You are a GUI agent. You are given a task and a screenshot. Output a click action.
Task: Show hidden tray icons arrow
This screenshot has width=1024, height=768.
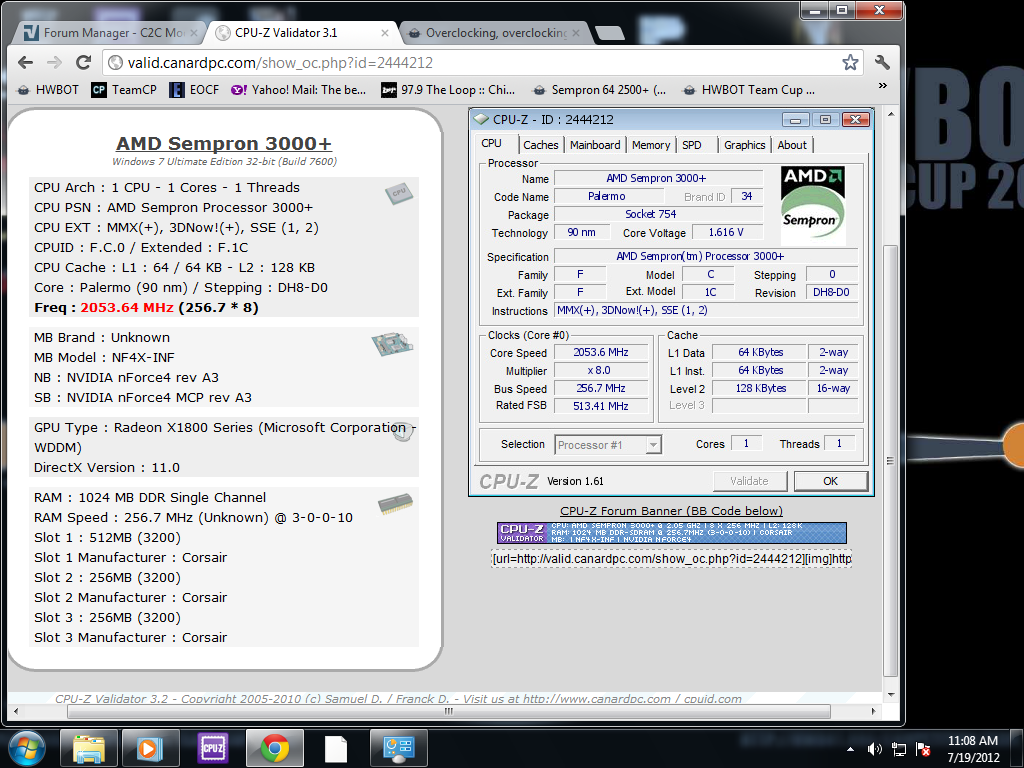(850, 749)
